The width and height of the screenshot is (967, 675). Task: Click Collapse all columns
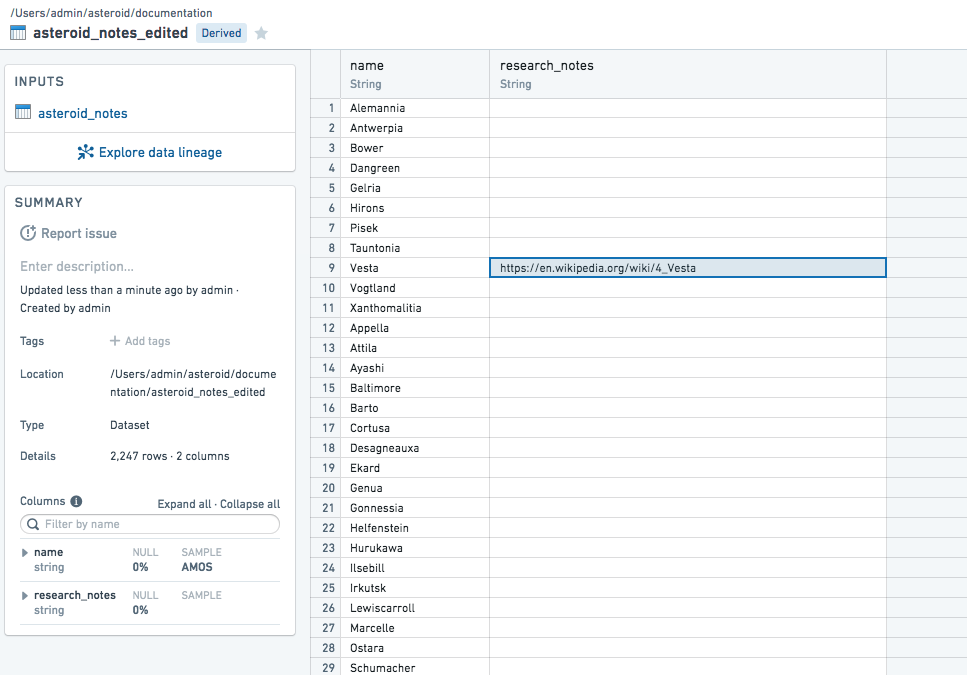[250, 504]
